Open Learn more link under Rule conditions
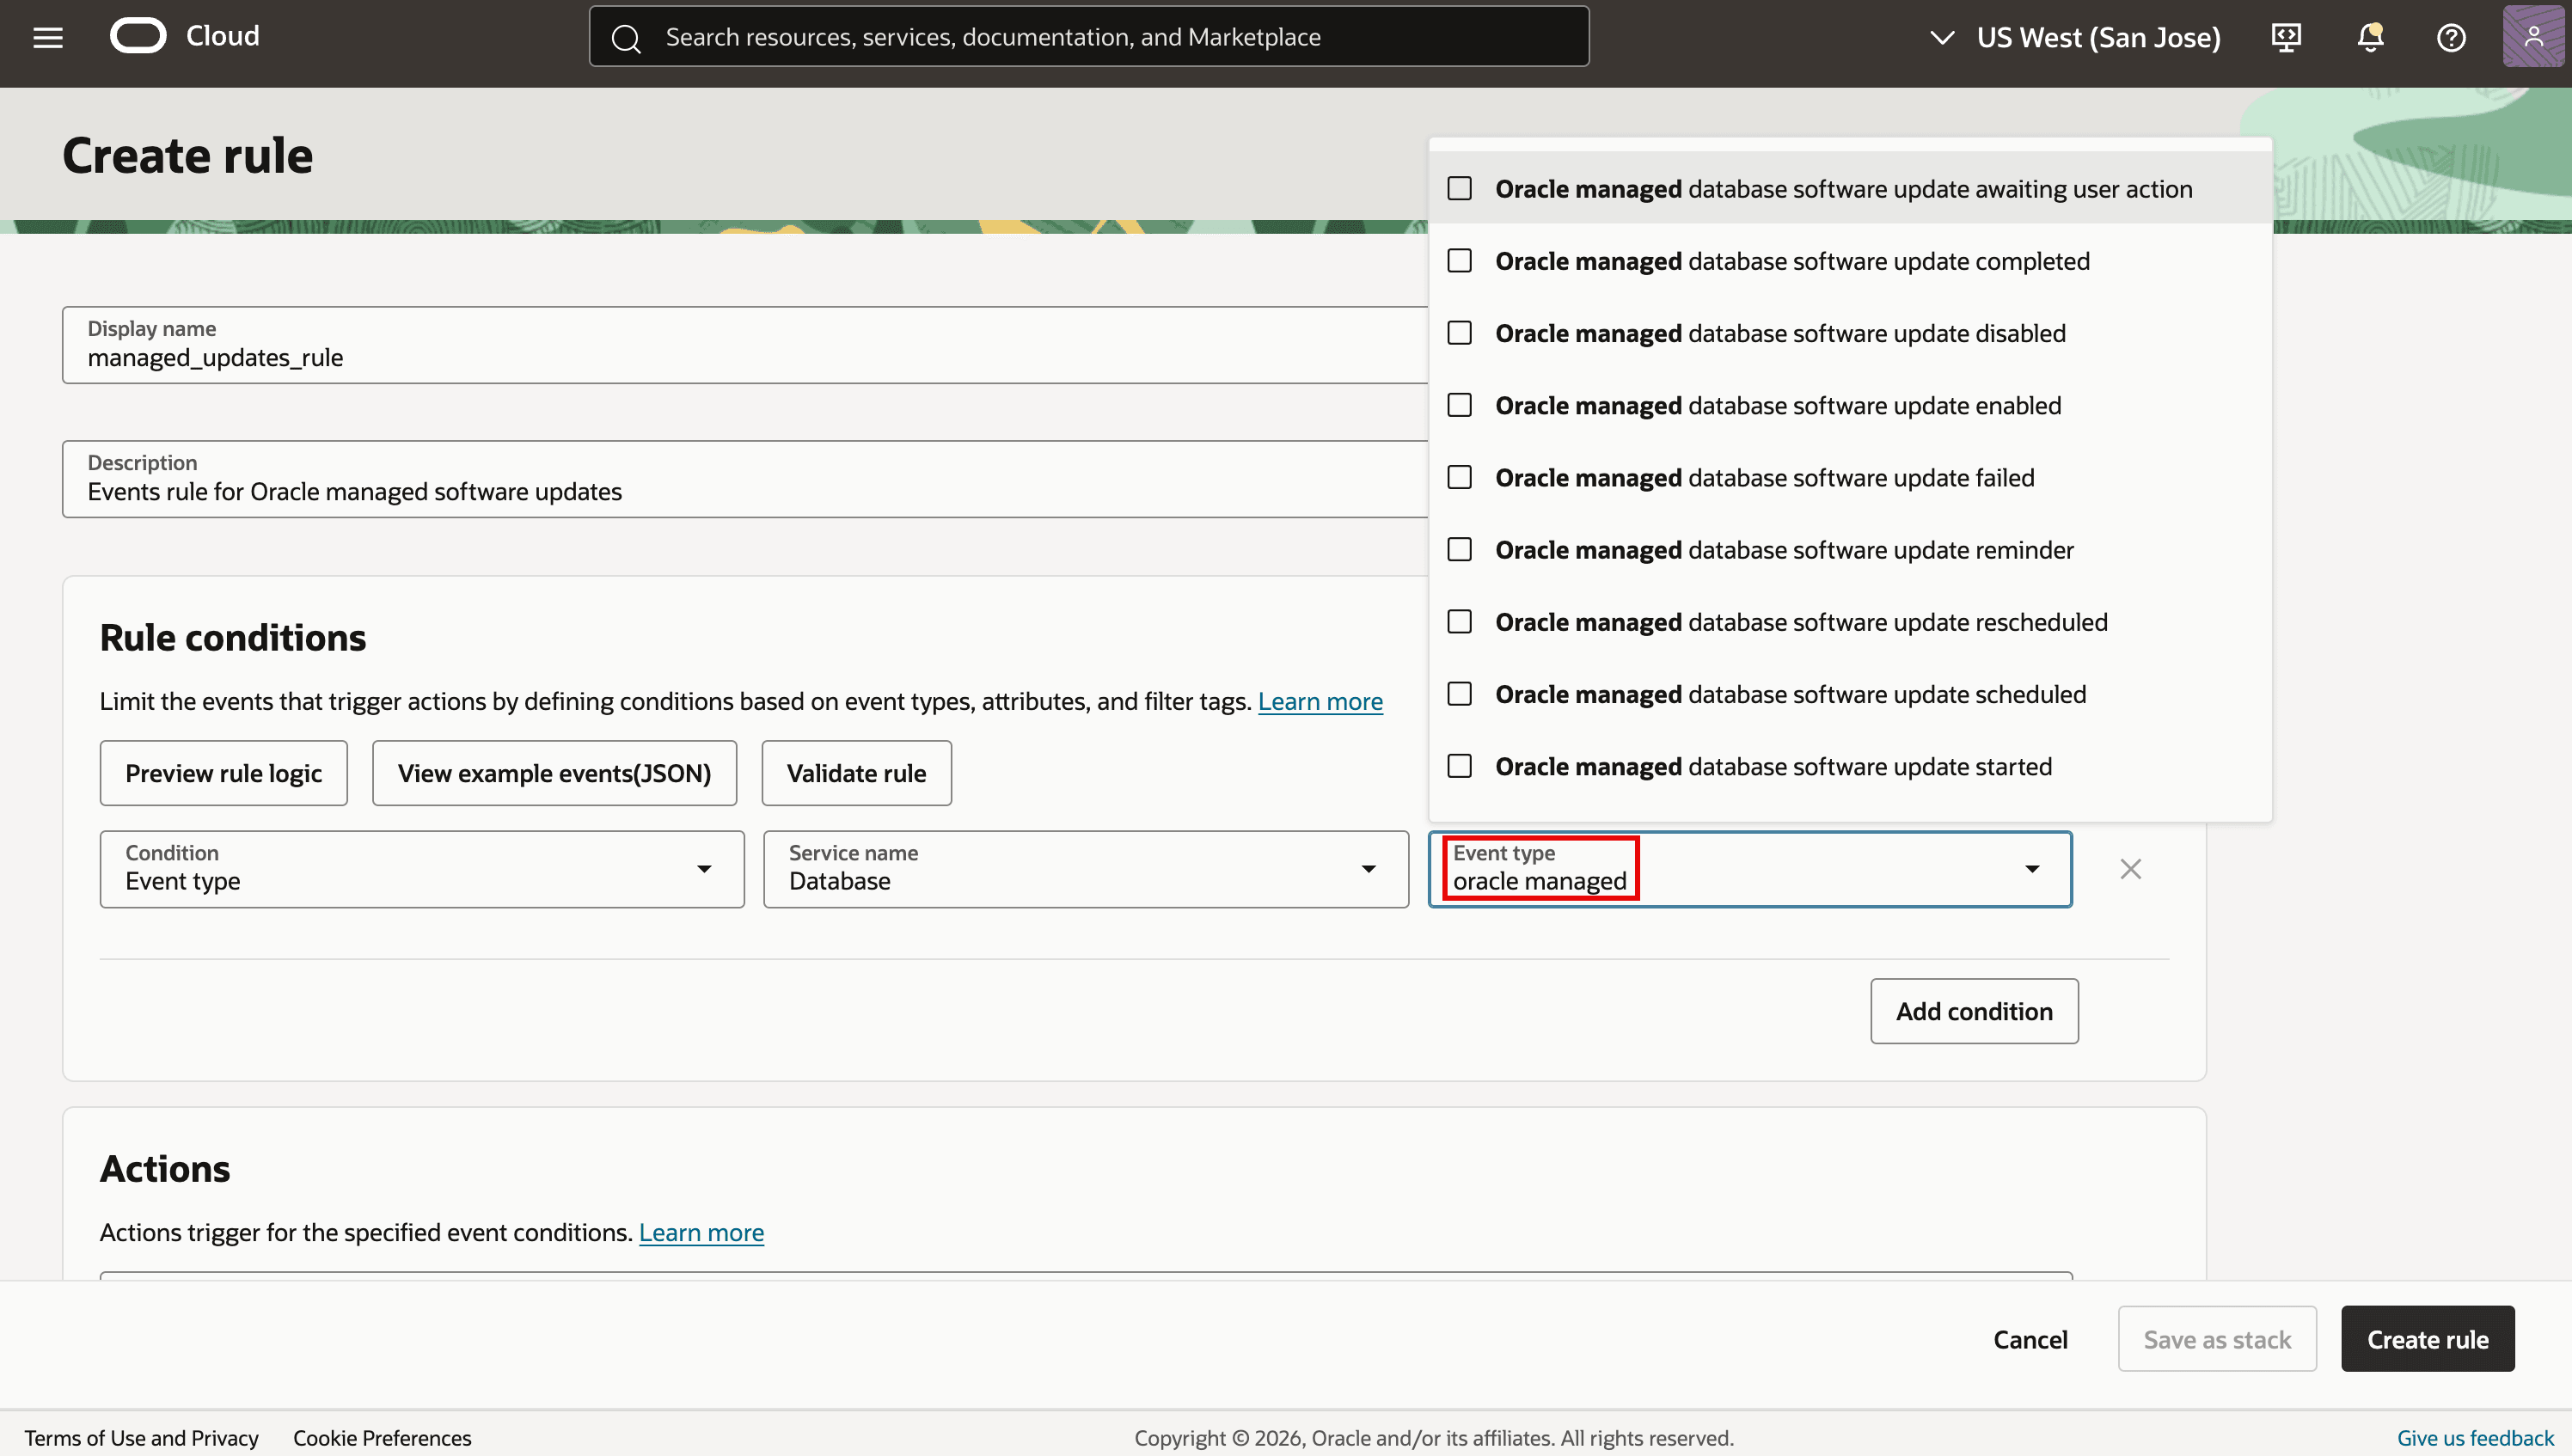This screenshot has width=2572, height=1456. [1320, 701]
